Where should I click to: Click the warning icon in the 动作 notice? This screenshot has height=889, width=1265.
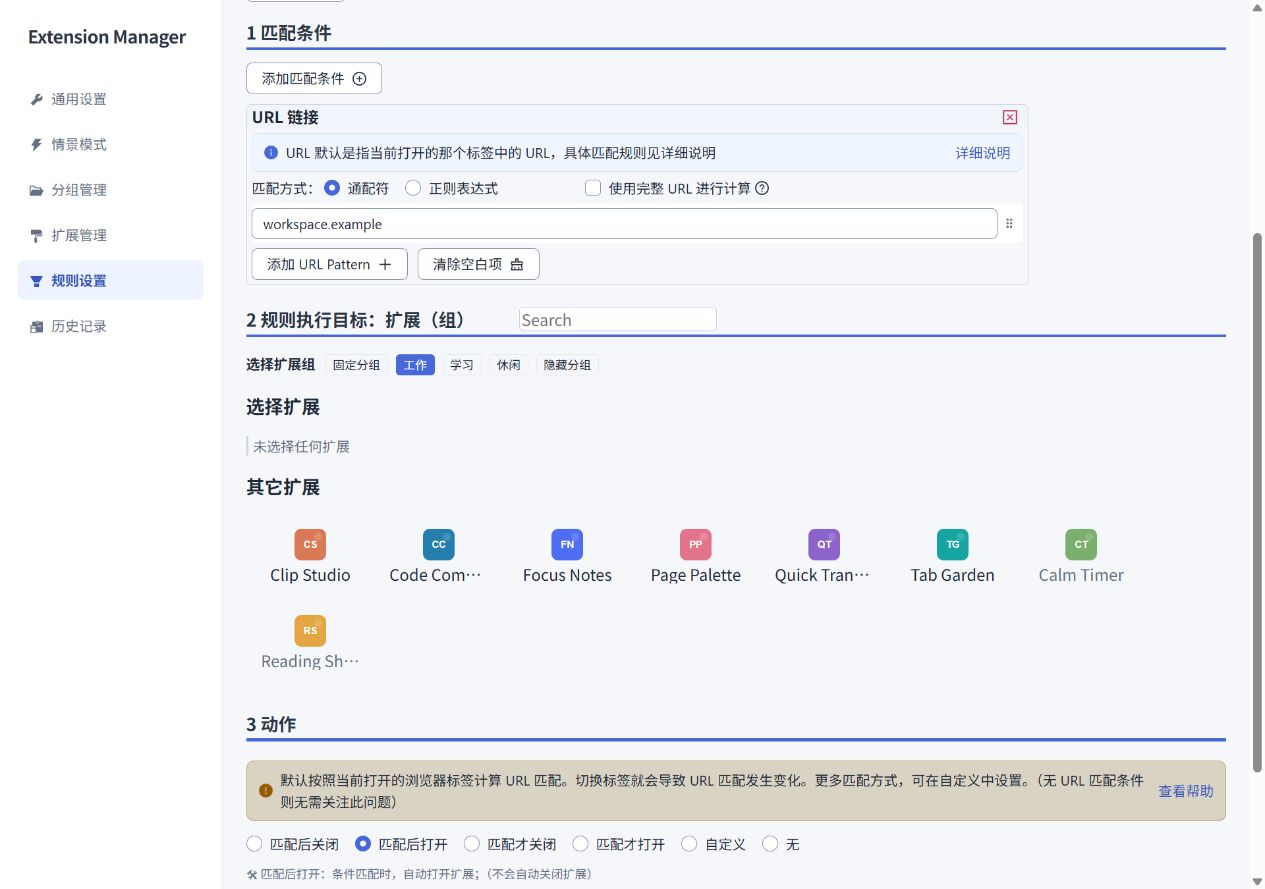(x=265, y=791)
